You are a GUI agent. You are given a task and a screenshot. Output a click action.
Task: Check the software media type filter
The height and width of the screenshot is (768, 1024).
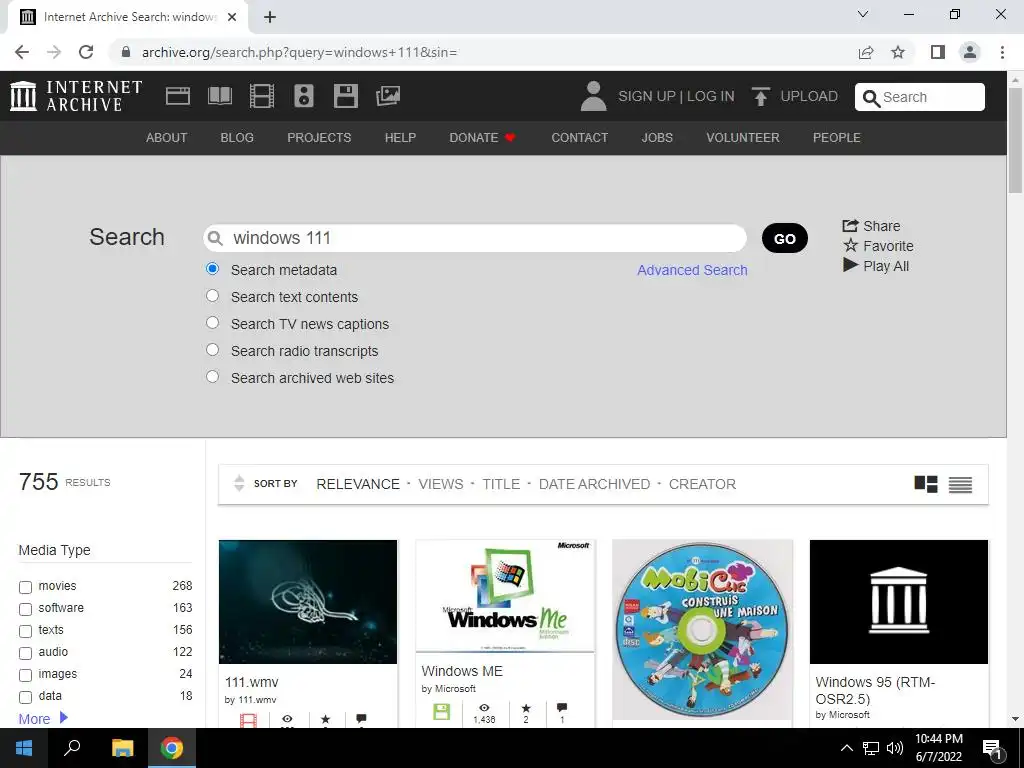pyautogui.click(x=25, y=609)
